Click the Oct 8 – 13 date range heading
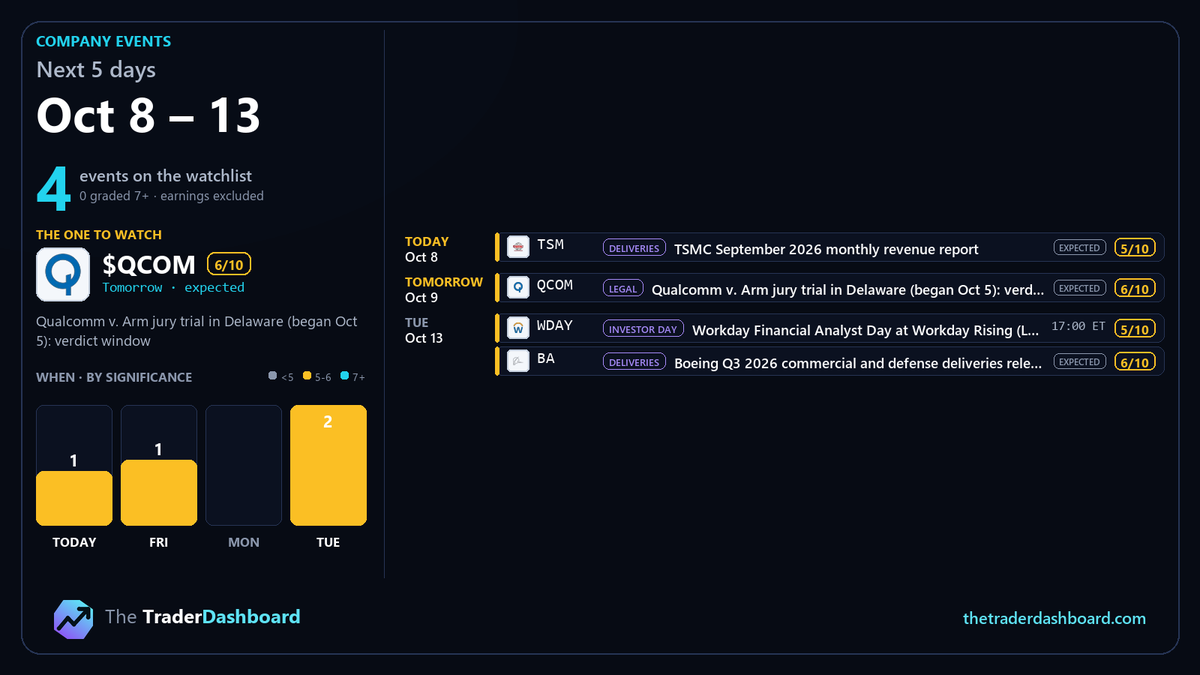This screenshot has height=675, width=1200. coord(148,115)
